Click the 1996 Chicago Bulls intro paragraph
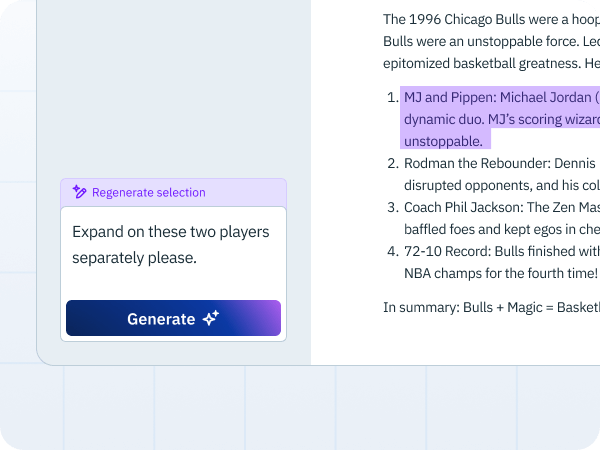This screenshot has height=450, width=600. (491, 41)
